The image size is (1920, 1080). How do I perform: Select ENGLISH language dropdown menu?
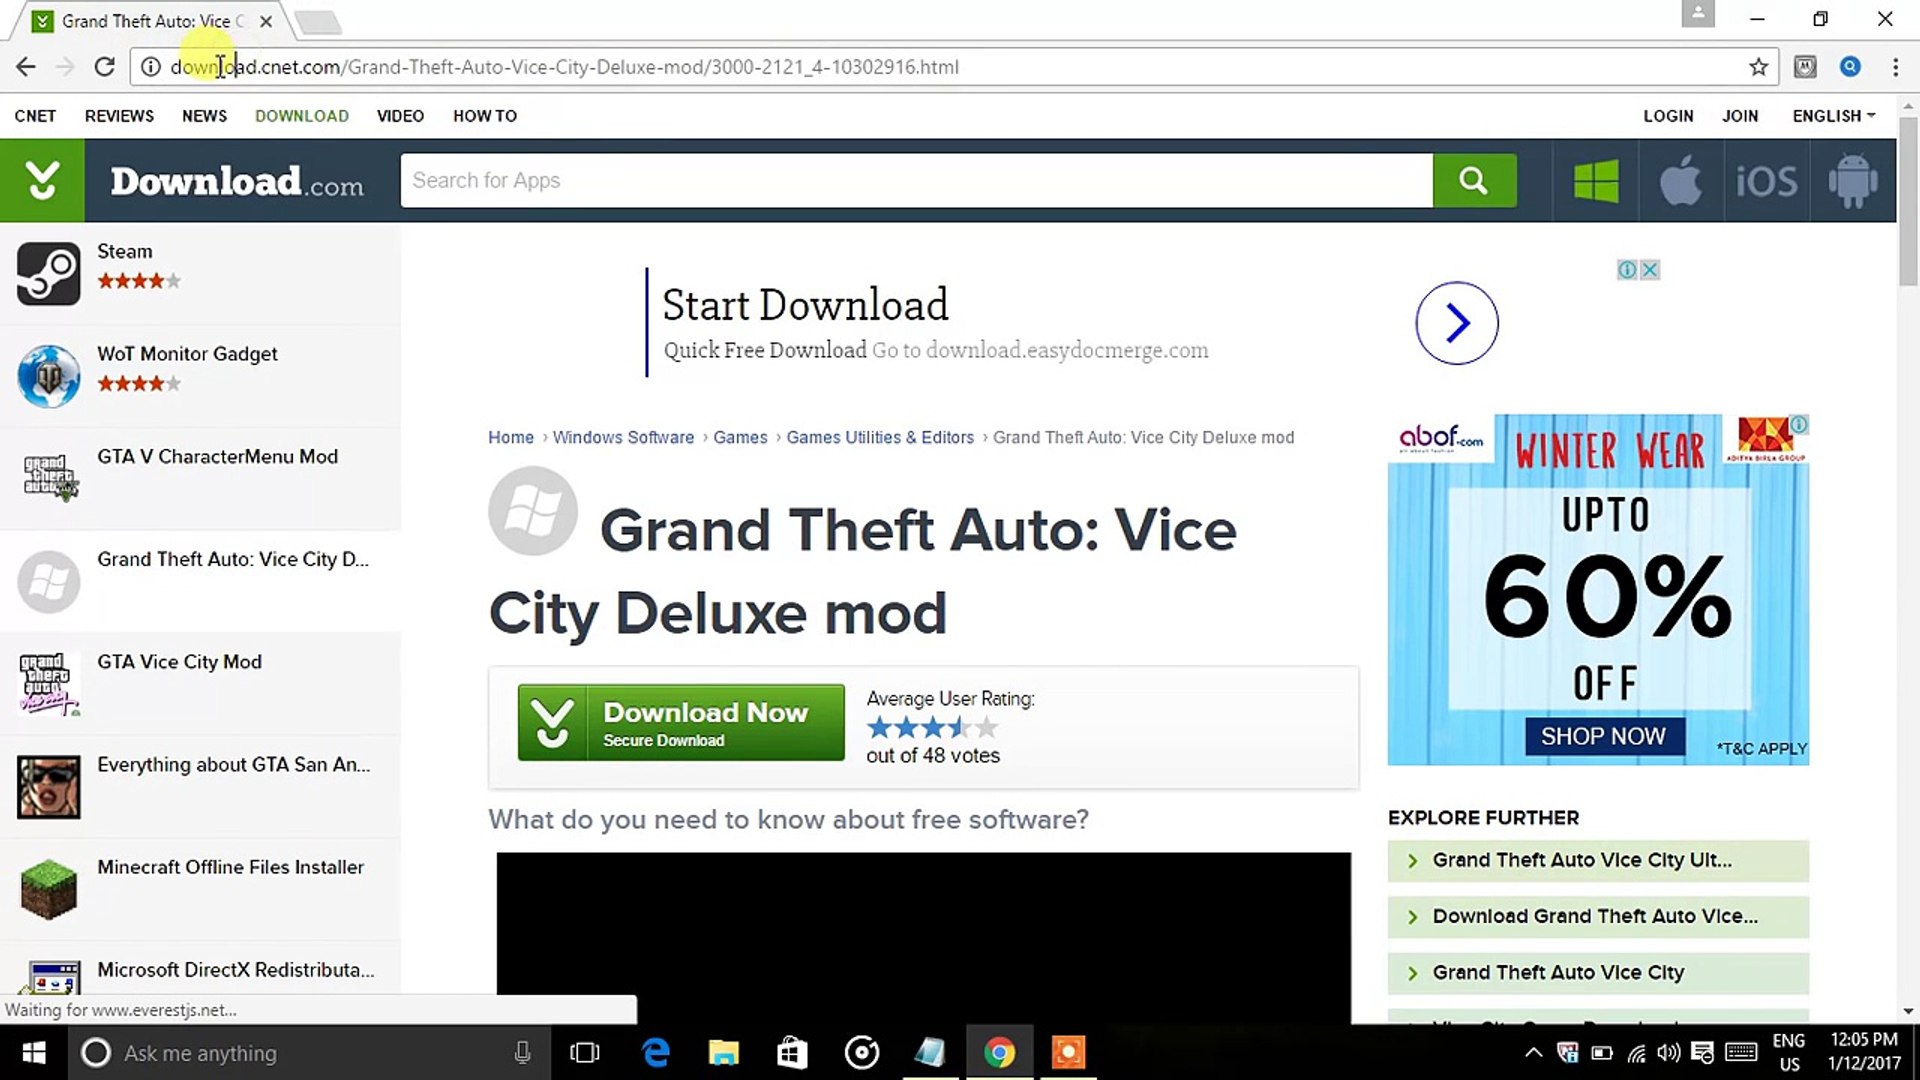click(x=1834, y=116)
